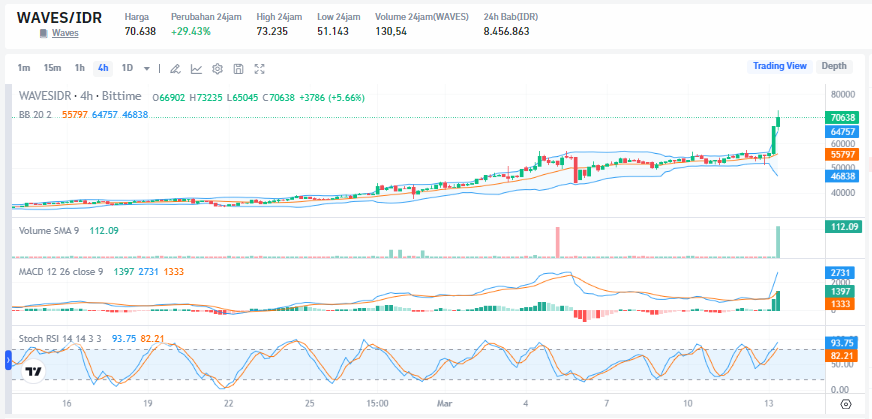The height and width of the screenshot is (419, 872).
Task: Select the 1D timeframe
Action: pos(127,68)
